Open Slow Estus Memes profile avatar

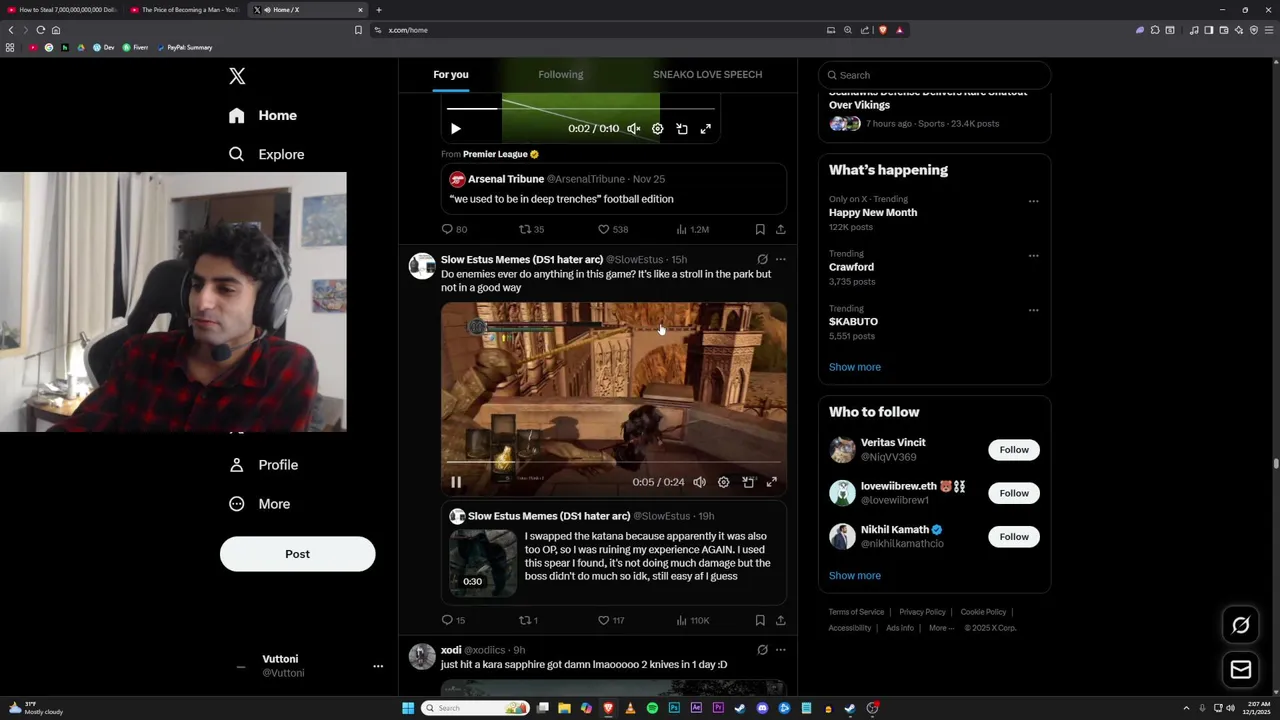pos(422,266)
